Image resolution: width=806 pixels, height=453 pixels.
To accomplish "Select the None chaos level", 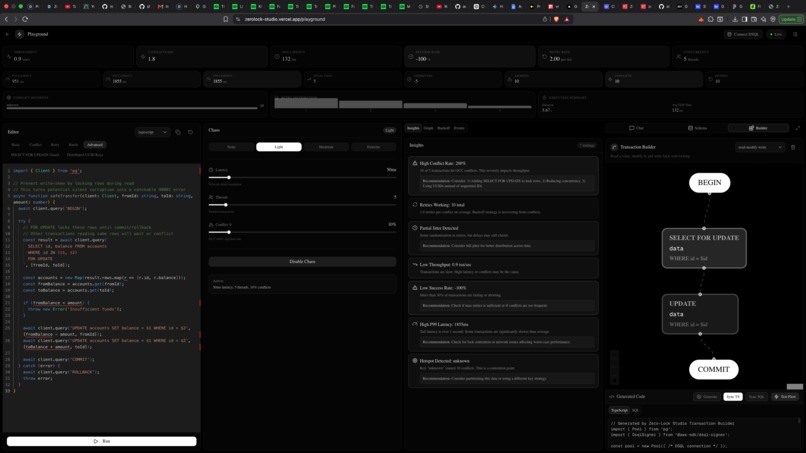I will (232, 147).
